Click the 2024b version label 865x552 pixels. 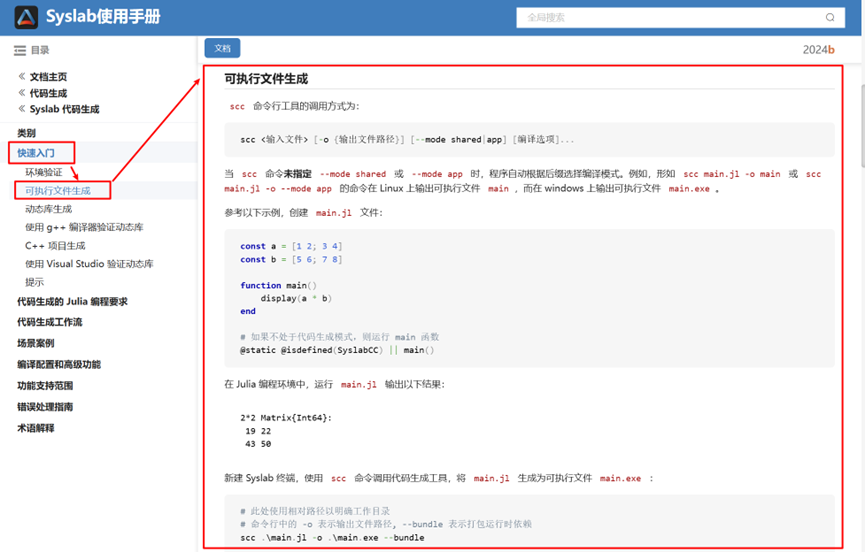(818, 50)
